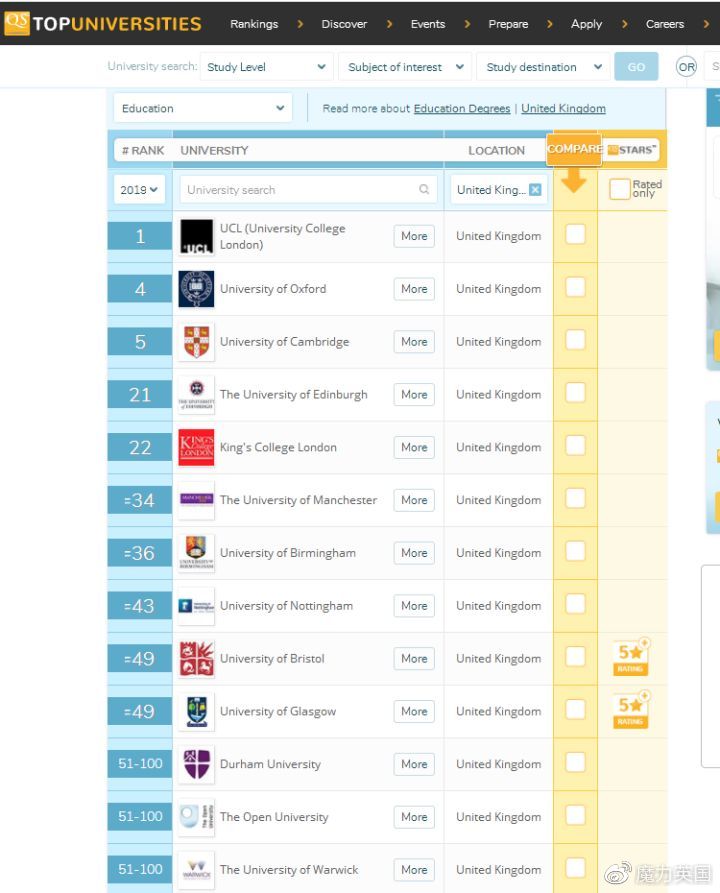Click the University of Oxford crest
The image size is (720, 893).
[197, 289]
